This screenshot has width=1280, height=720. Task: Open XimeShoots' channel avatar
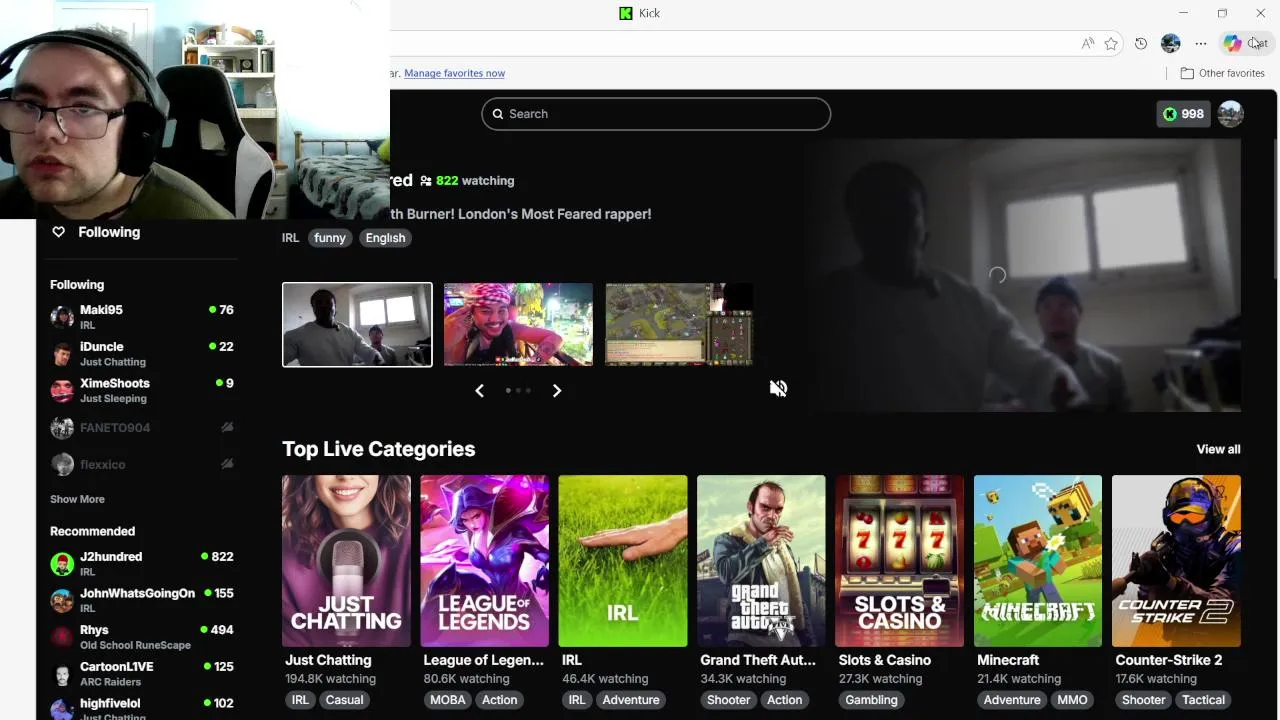(62, 391)
